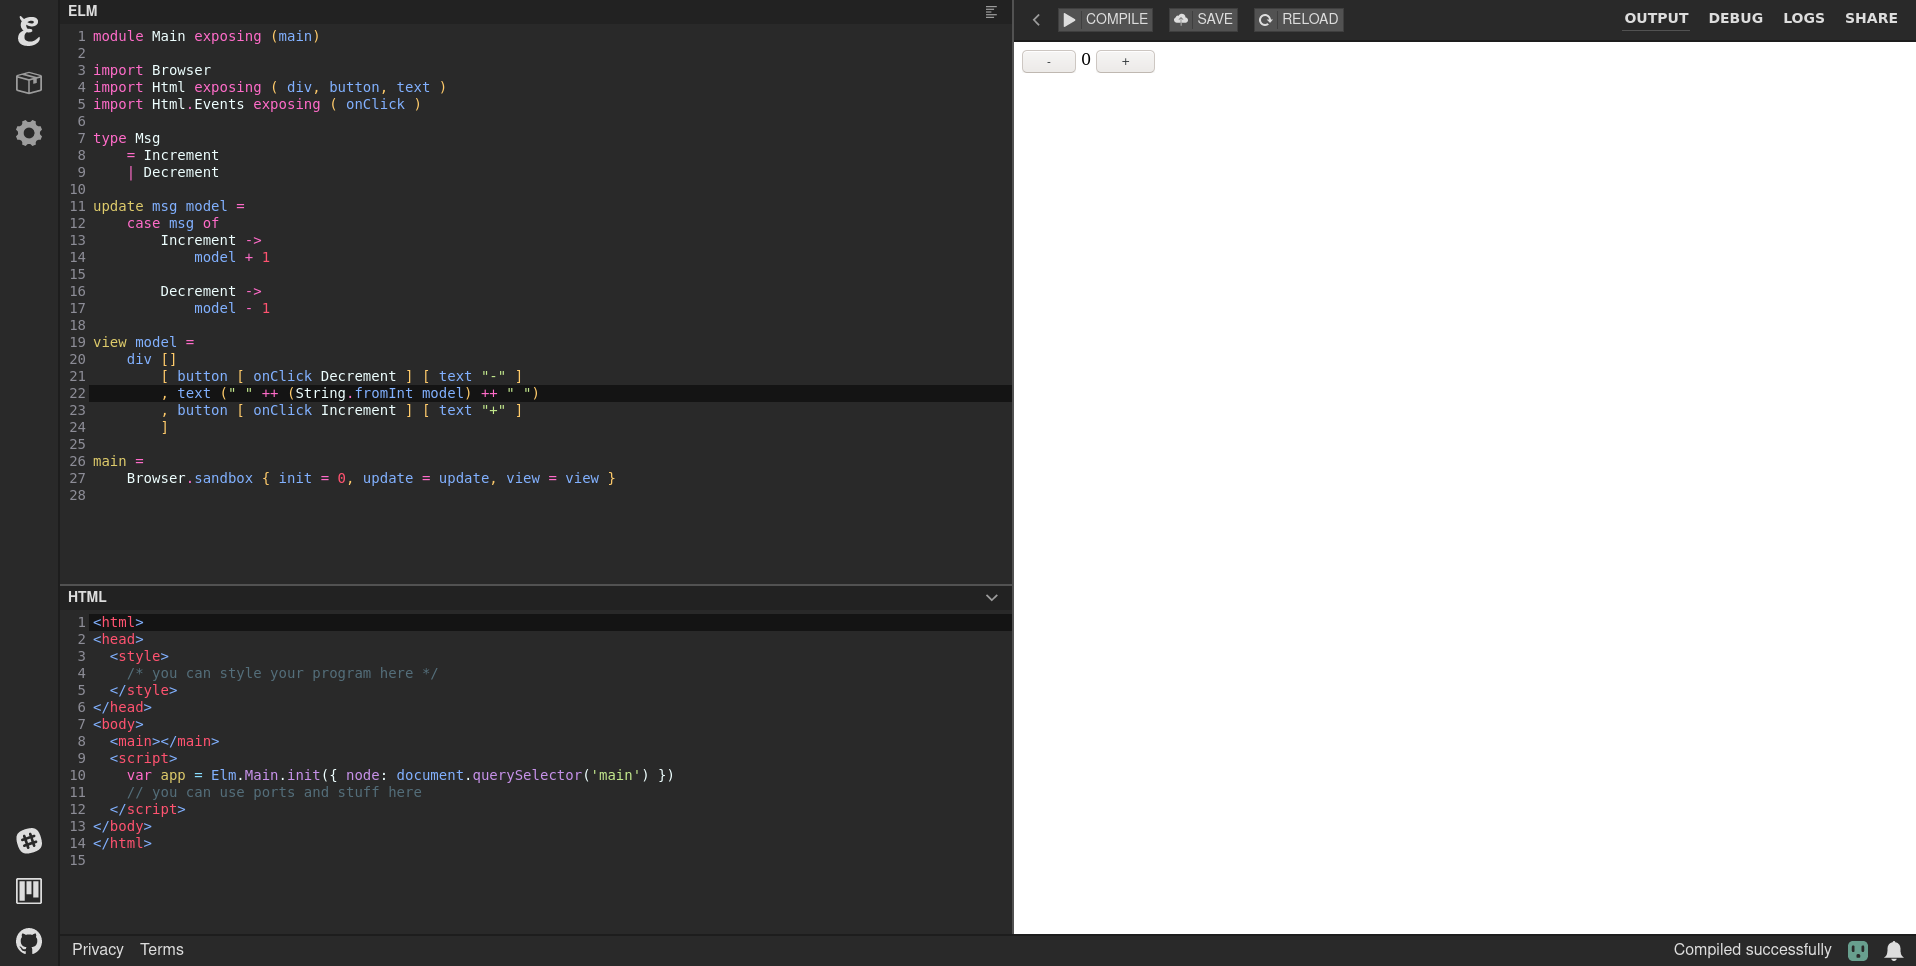
Task: Click the '| Decrement' type line
Action: (x=173, y=172)
